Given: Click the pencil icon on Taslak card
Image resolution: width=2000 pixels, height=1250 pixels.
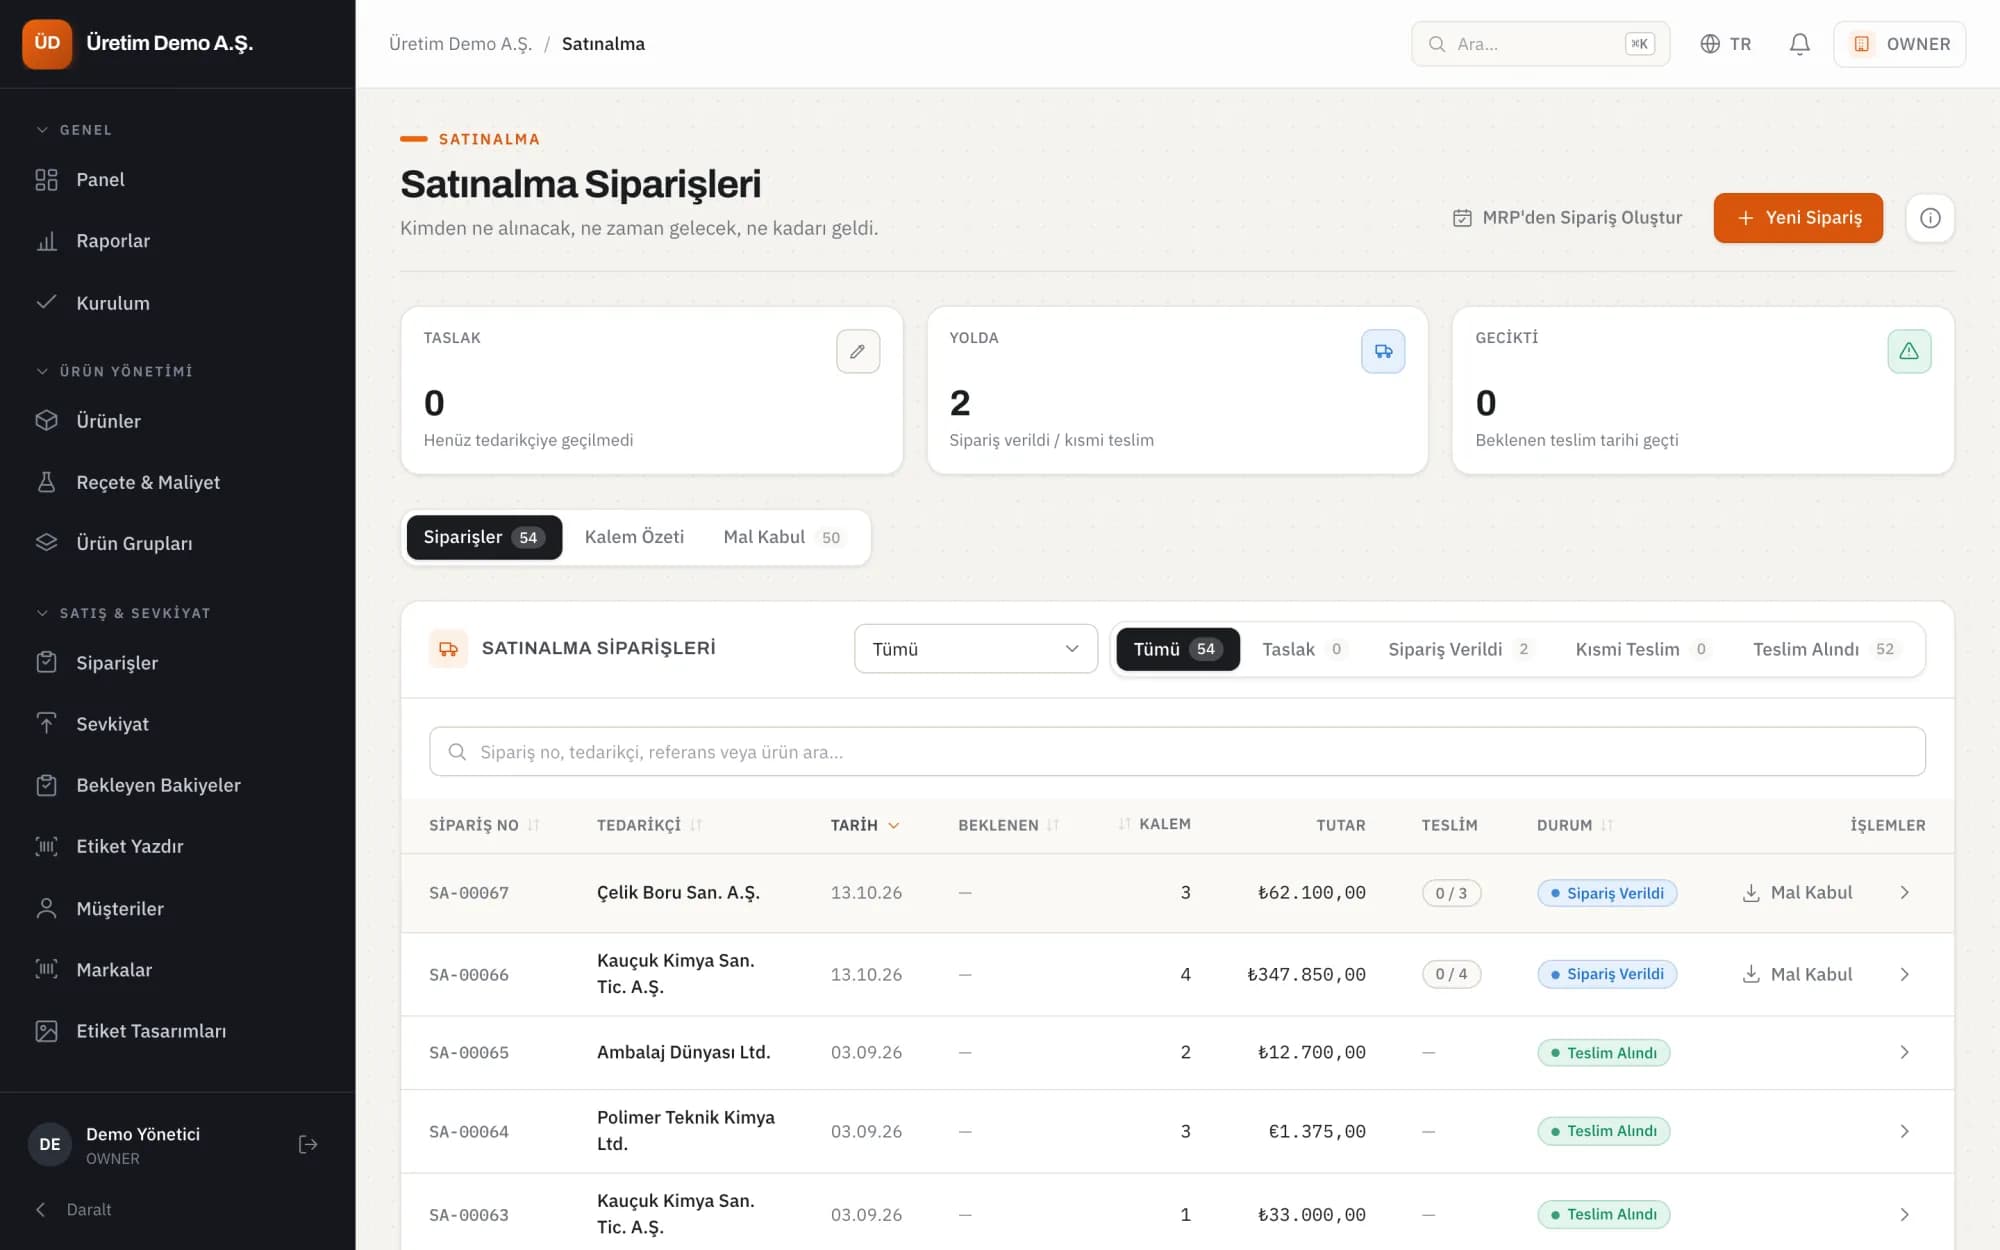Looking at the screenshot, I should coord(858,351).
